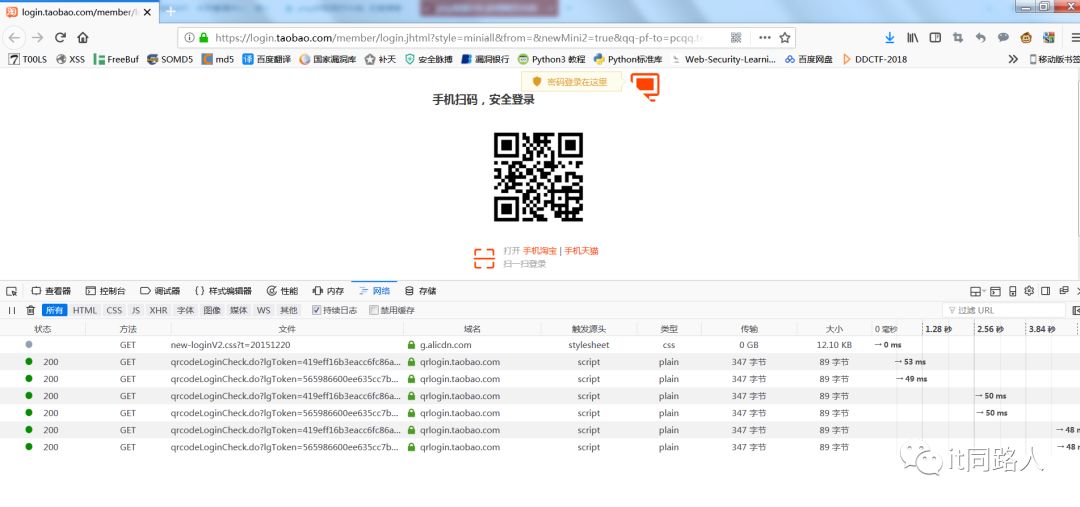Go back to the previous page
Screen dimensions: 1080x507
[x=14, y=38]
